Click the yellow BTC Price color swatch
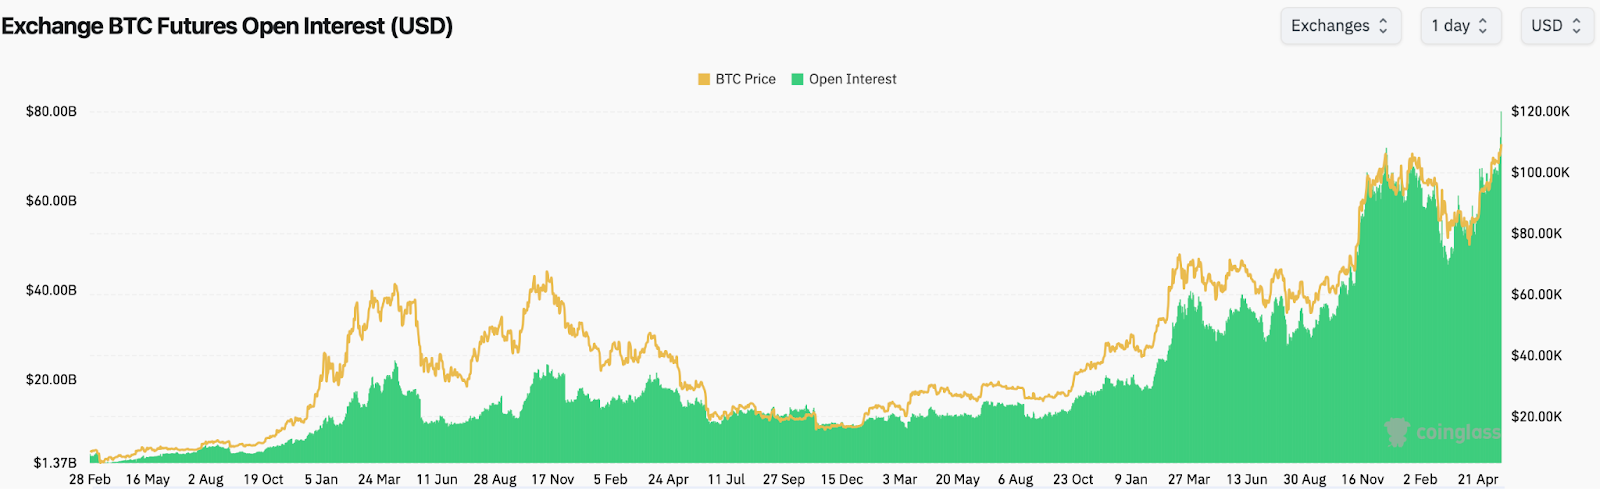 pos(704,79)
